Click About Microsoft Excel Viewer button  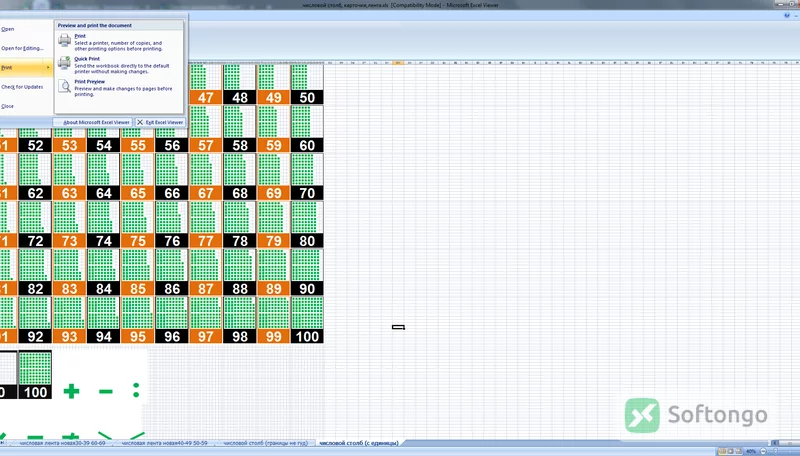[93, 122]
